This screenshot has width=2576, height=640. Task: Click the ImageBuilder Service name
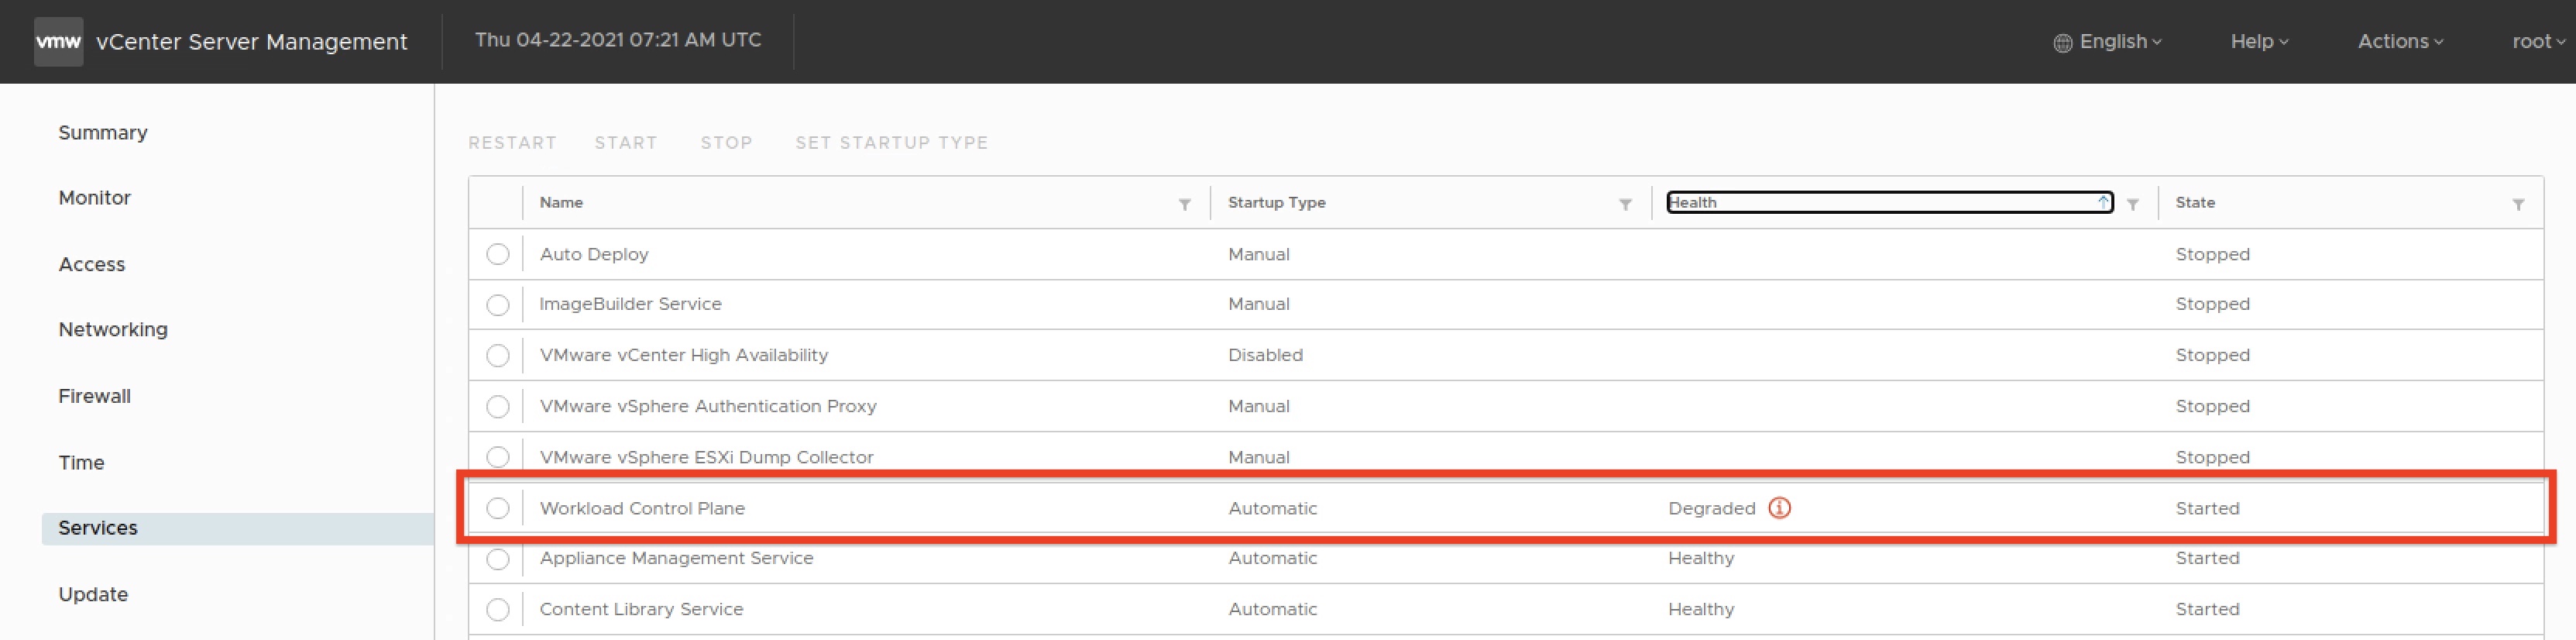click(x=630, y=304)
